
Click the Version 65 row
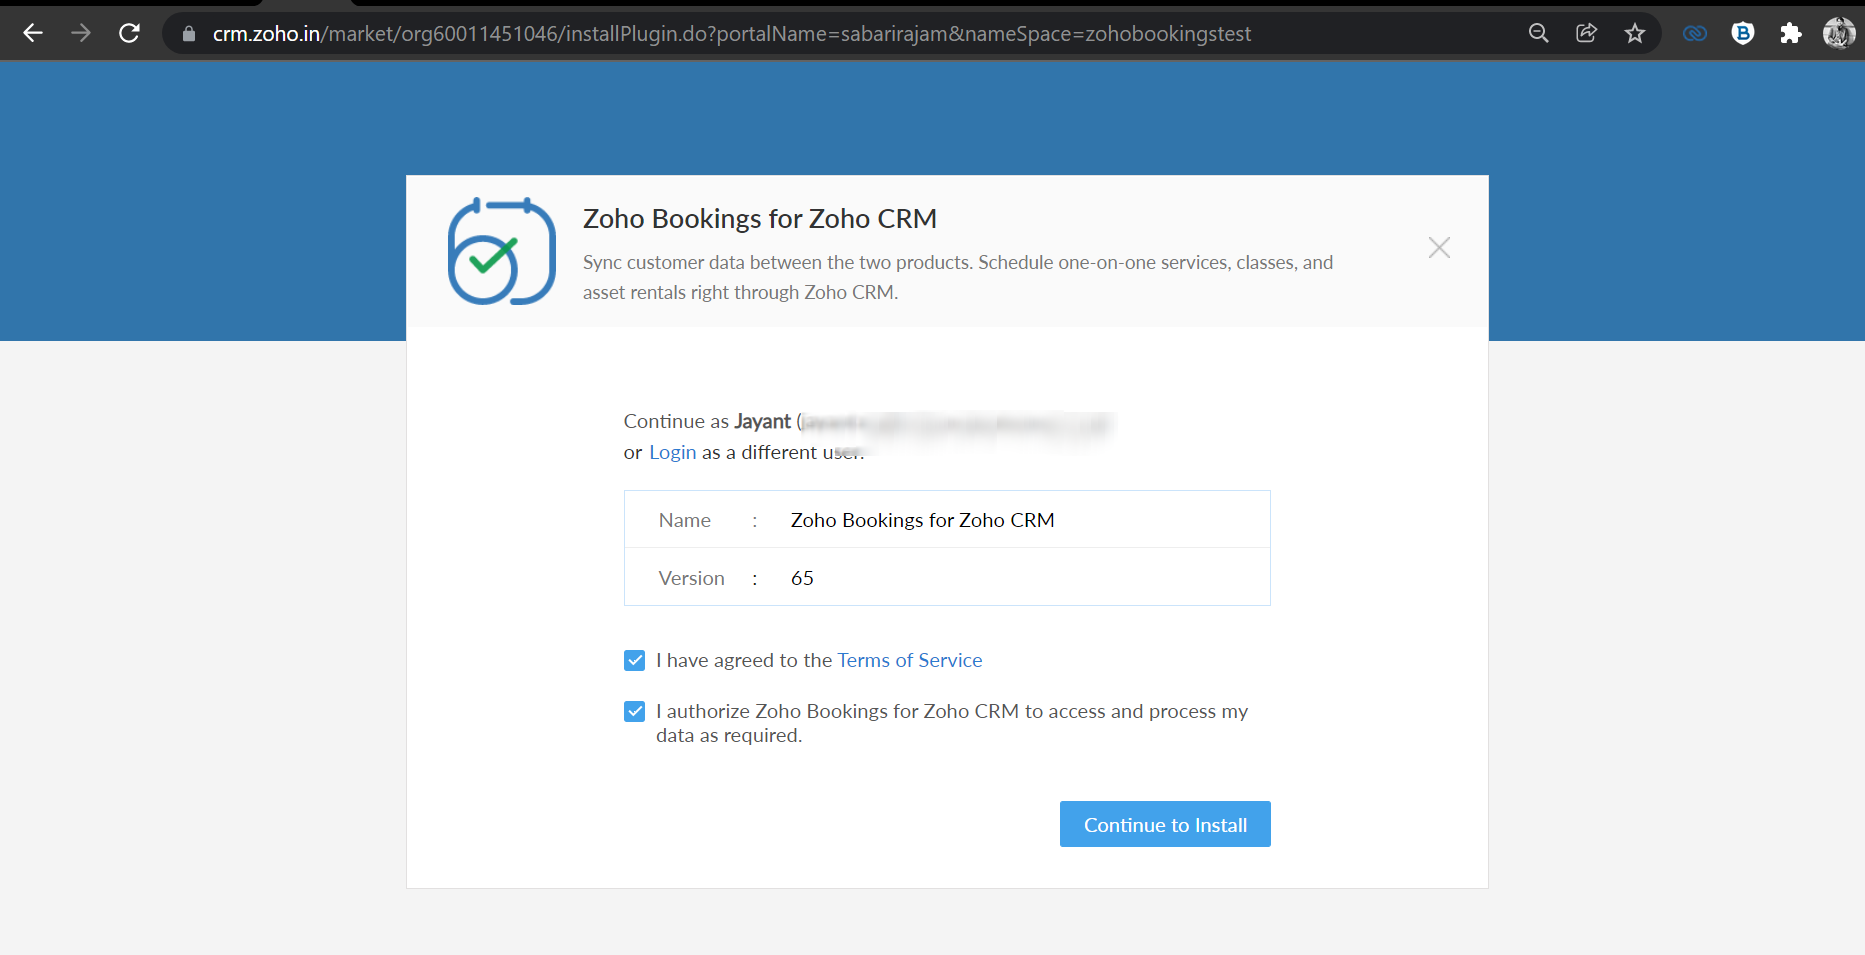pos(946,578)
